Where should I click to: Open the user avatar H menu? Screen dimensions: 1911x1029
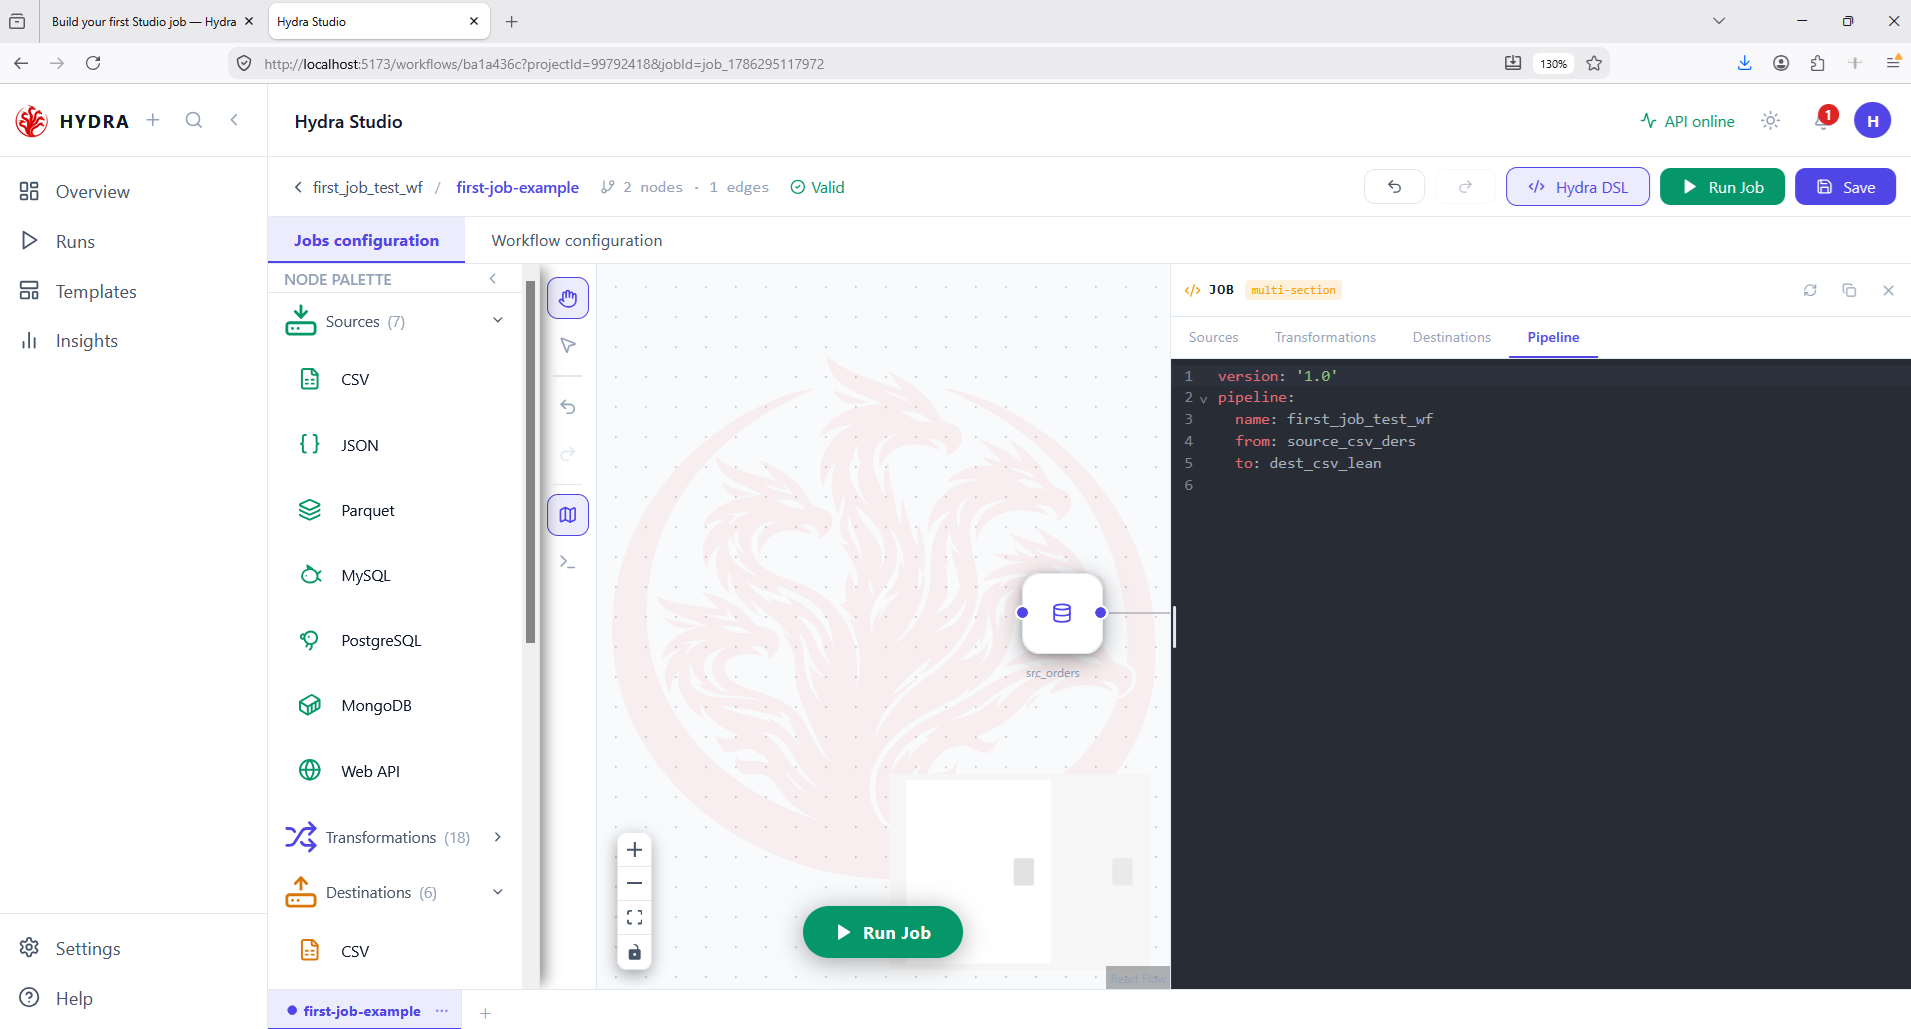click(x=1872, y=121)
